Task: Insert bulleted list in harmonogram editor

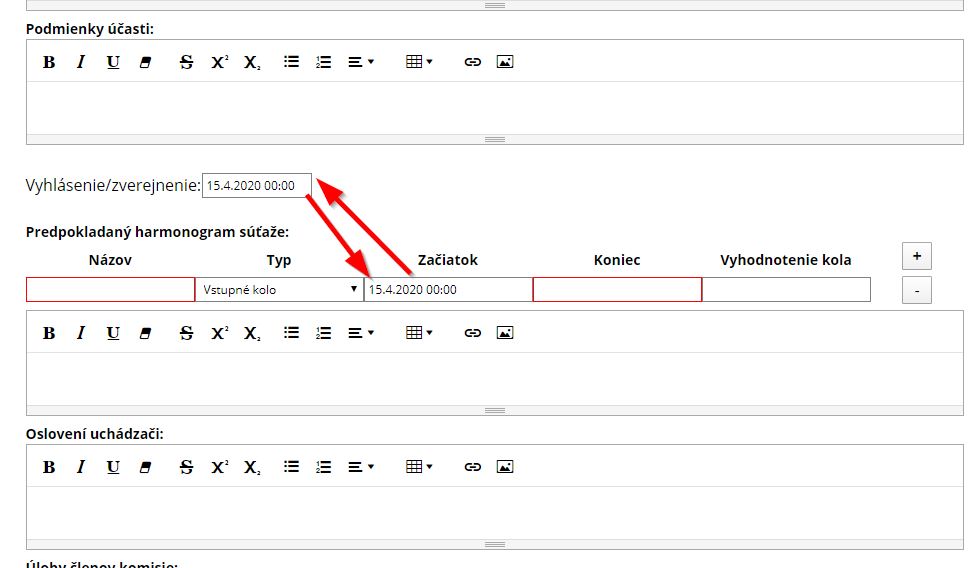Action: tap(291, 333)
